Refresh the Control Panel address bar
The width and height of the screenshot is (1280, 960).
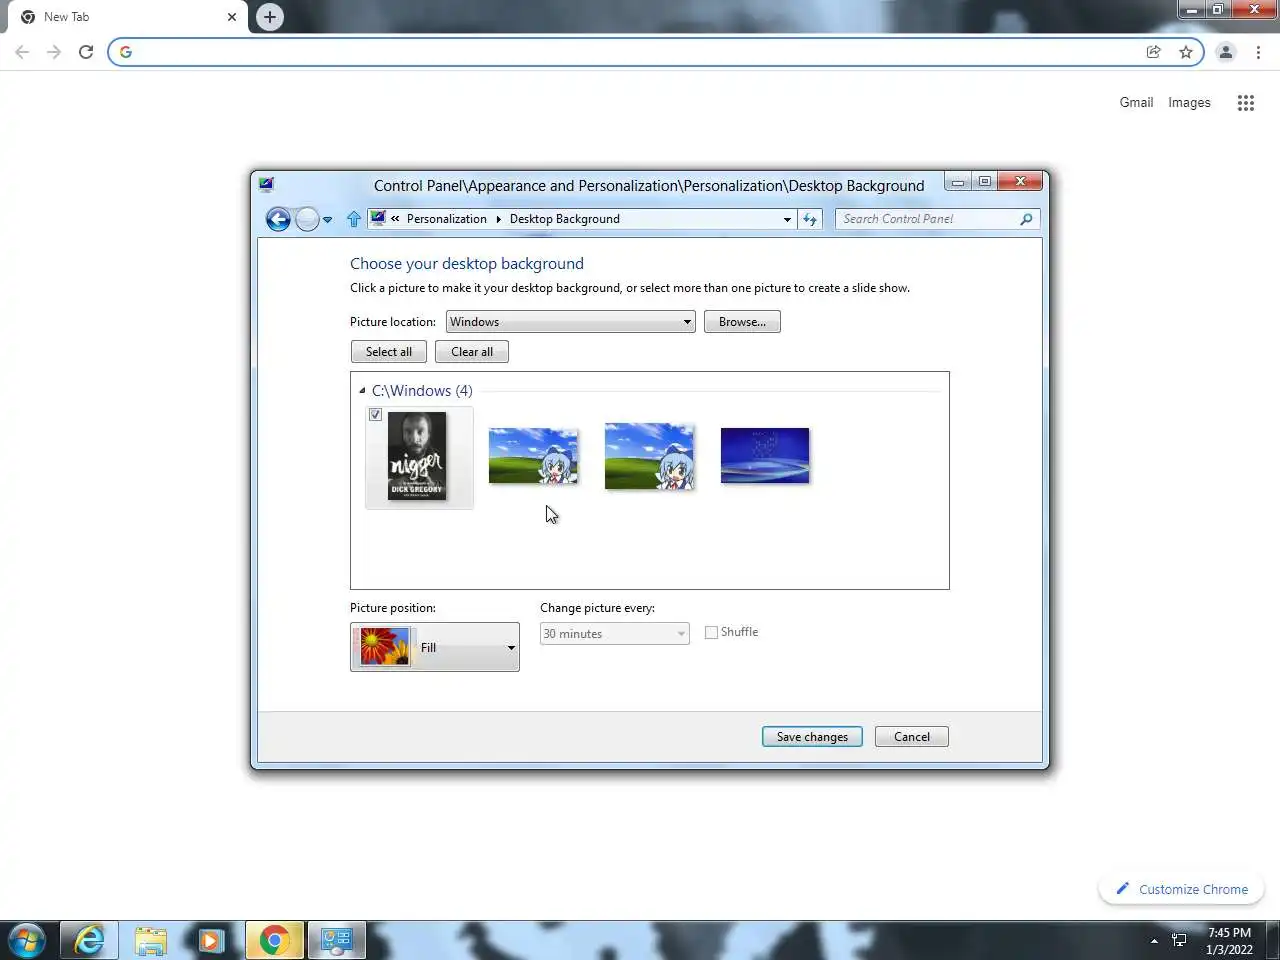point(810,219)
